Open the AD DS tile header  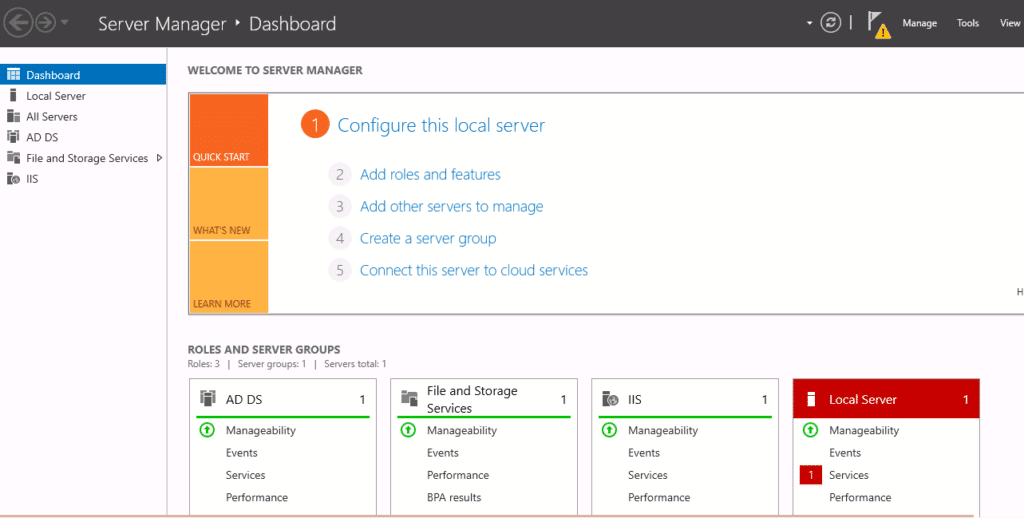pyautogui.click(x=283, y=399)
